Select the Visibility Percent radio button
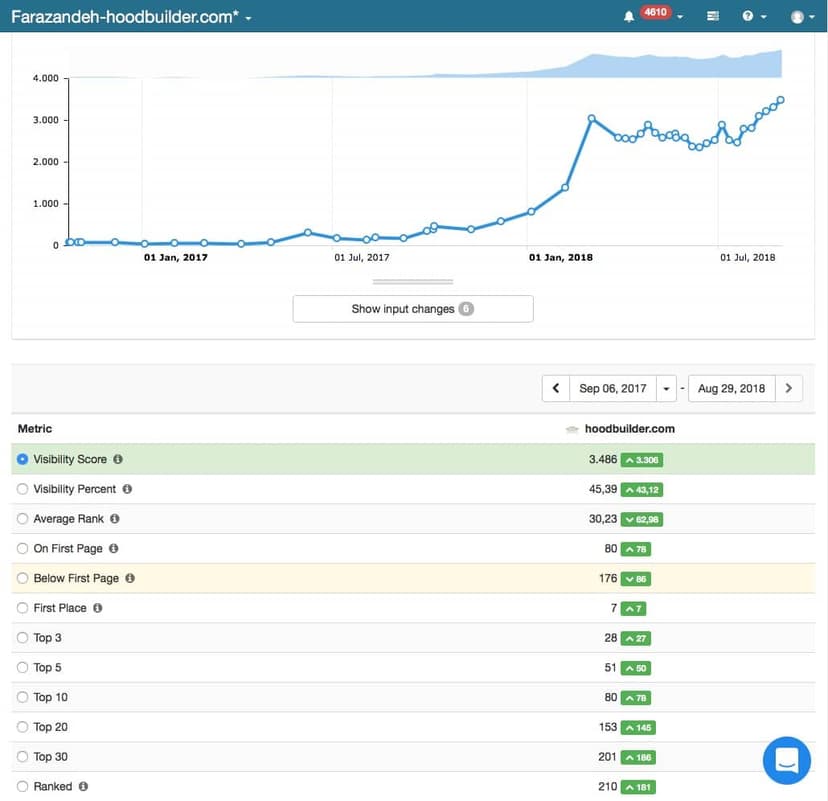This screenshot has height=801, width=828. [x=23, y=489]
